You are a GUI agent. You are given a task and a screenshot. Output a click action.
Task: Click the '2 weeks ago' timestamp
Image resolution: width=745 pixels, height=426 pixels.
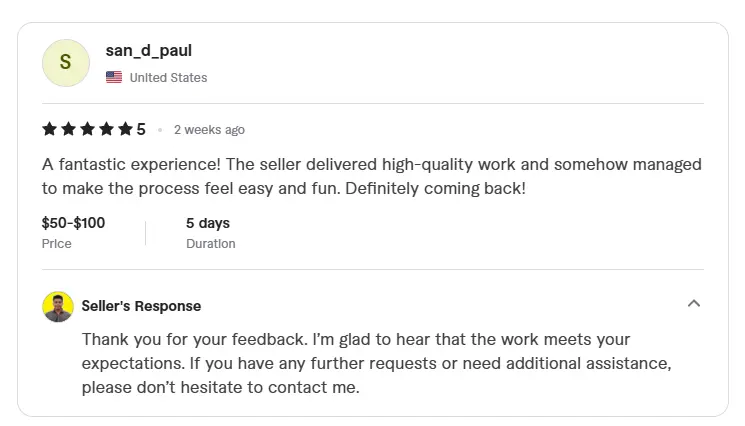coord(209,130)
